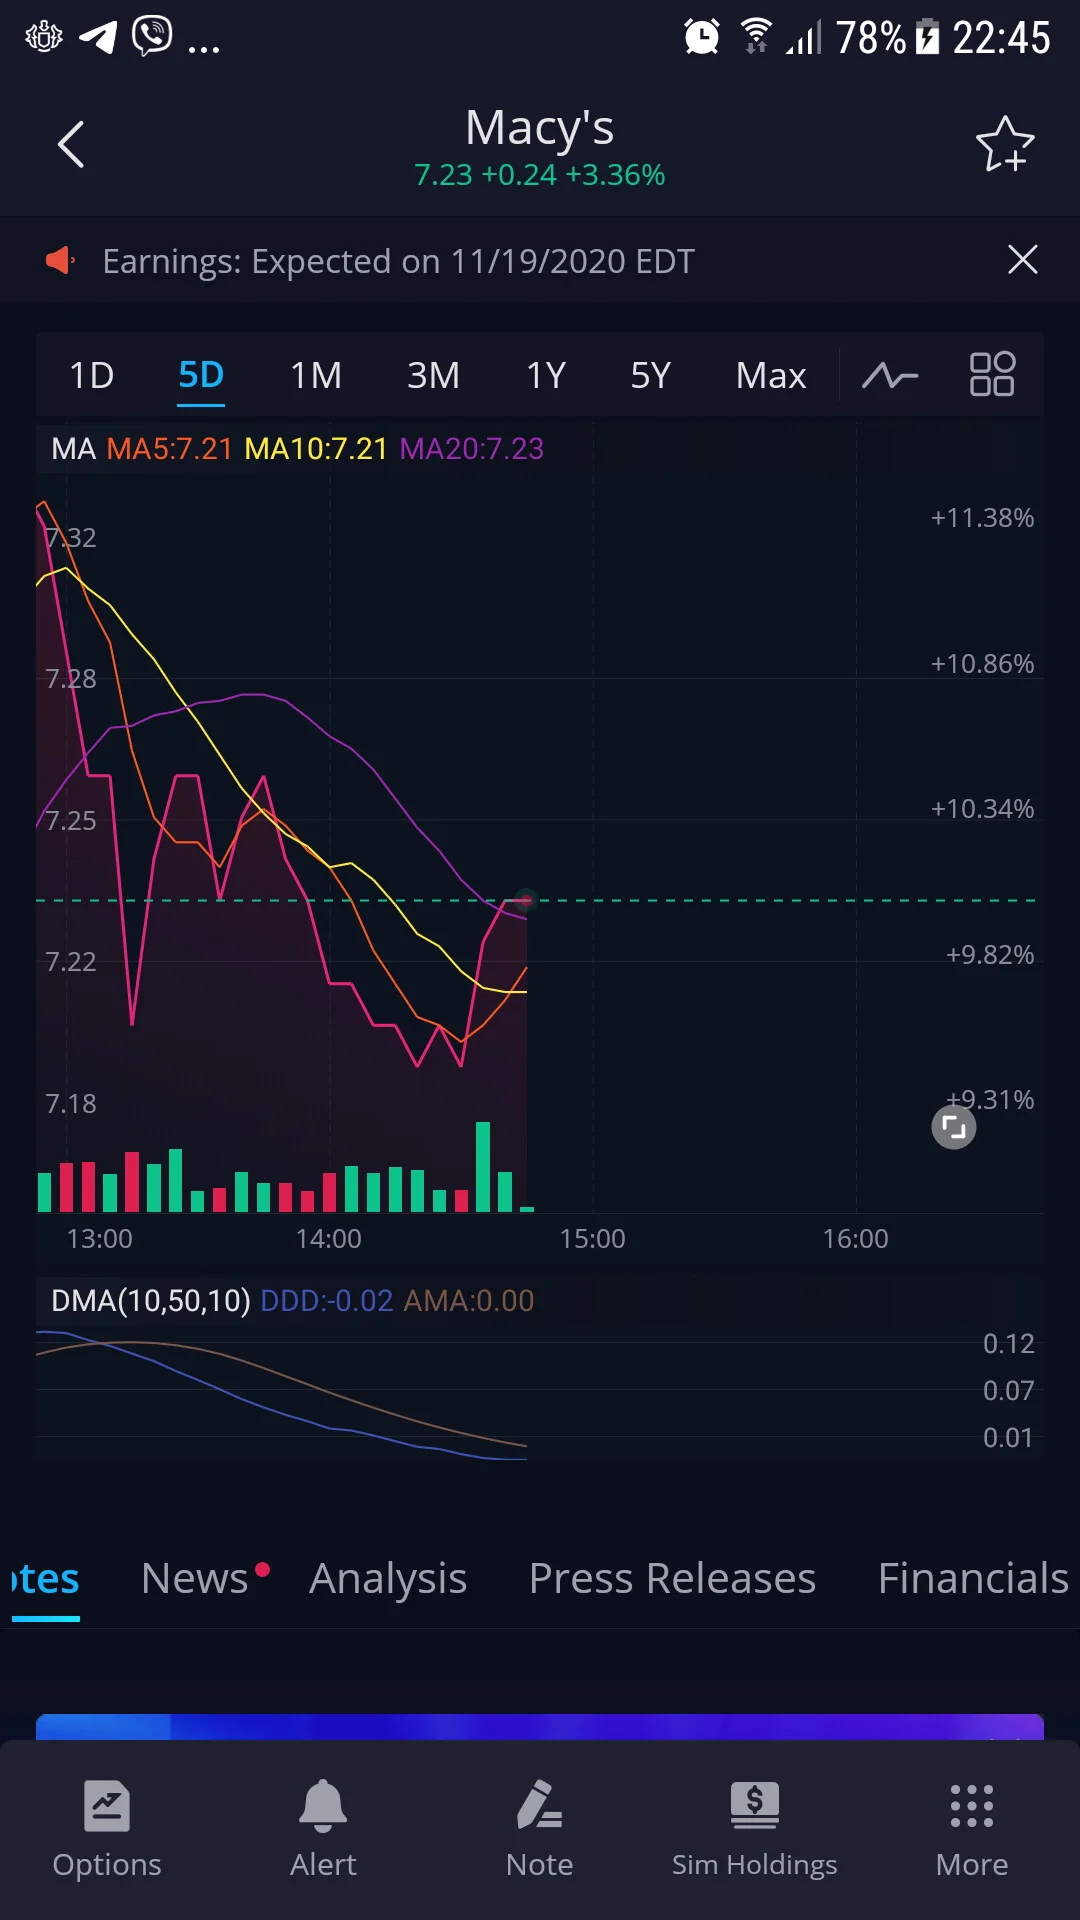
Task: Tap the blue banner below tabs
Action: pyautogui.click(x=540, y=1727)
